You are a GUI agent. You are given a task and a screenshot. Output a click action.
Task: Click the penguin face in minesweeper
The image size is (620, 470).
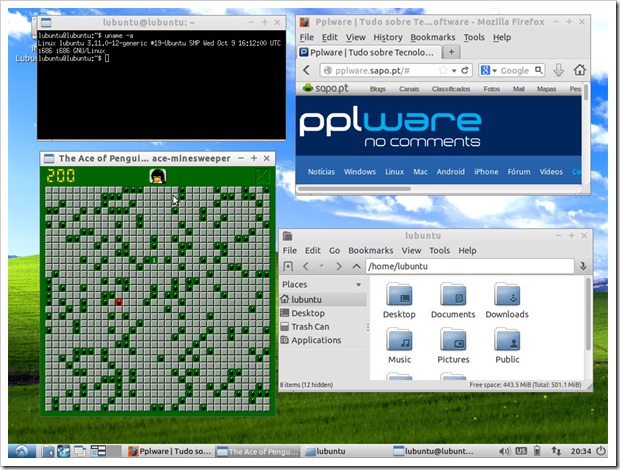pos(158,176)
